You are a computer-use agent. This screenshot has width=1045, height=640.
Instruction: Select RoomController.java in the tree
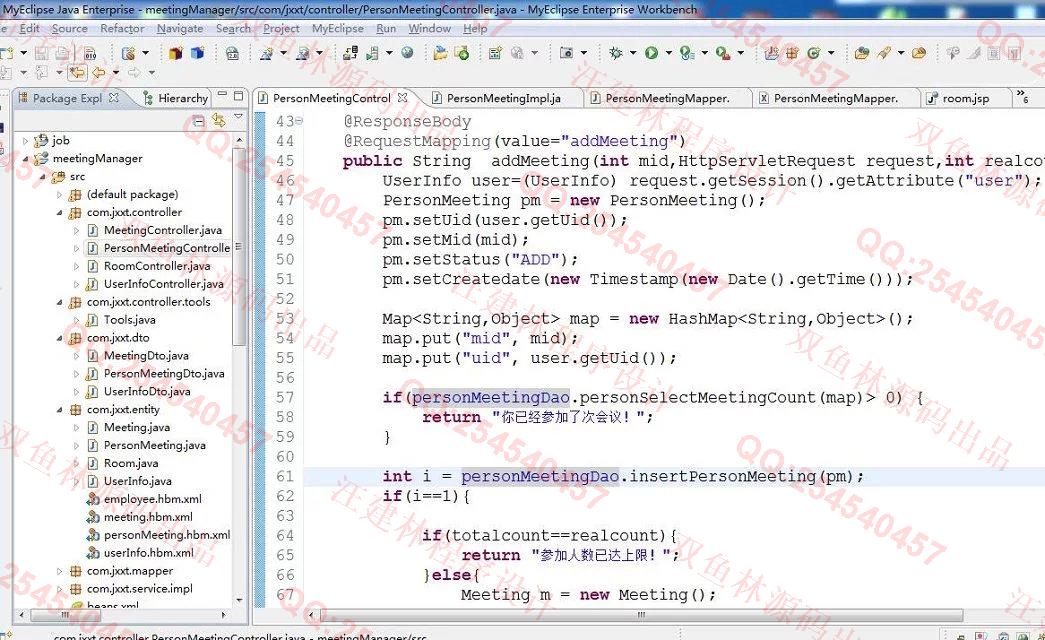[x=157, y=266]
